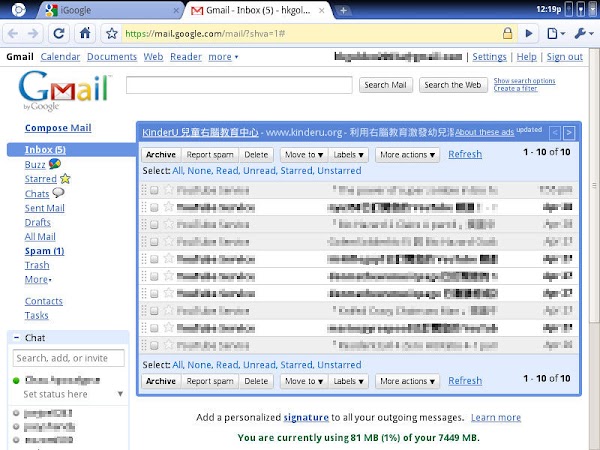This screenshot has height=450, width=600.
Task: Close the iGoogle tab
Action: 176,11
